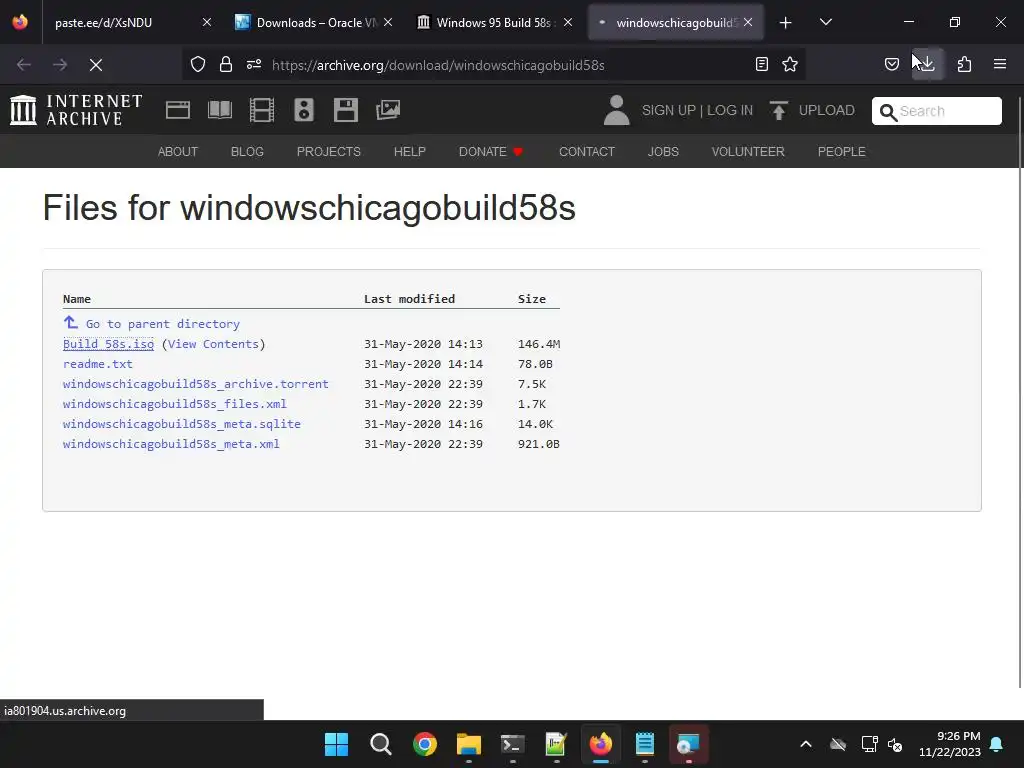Open the DONATE menu item

pos(490,152)
